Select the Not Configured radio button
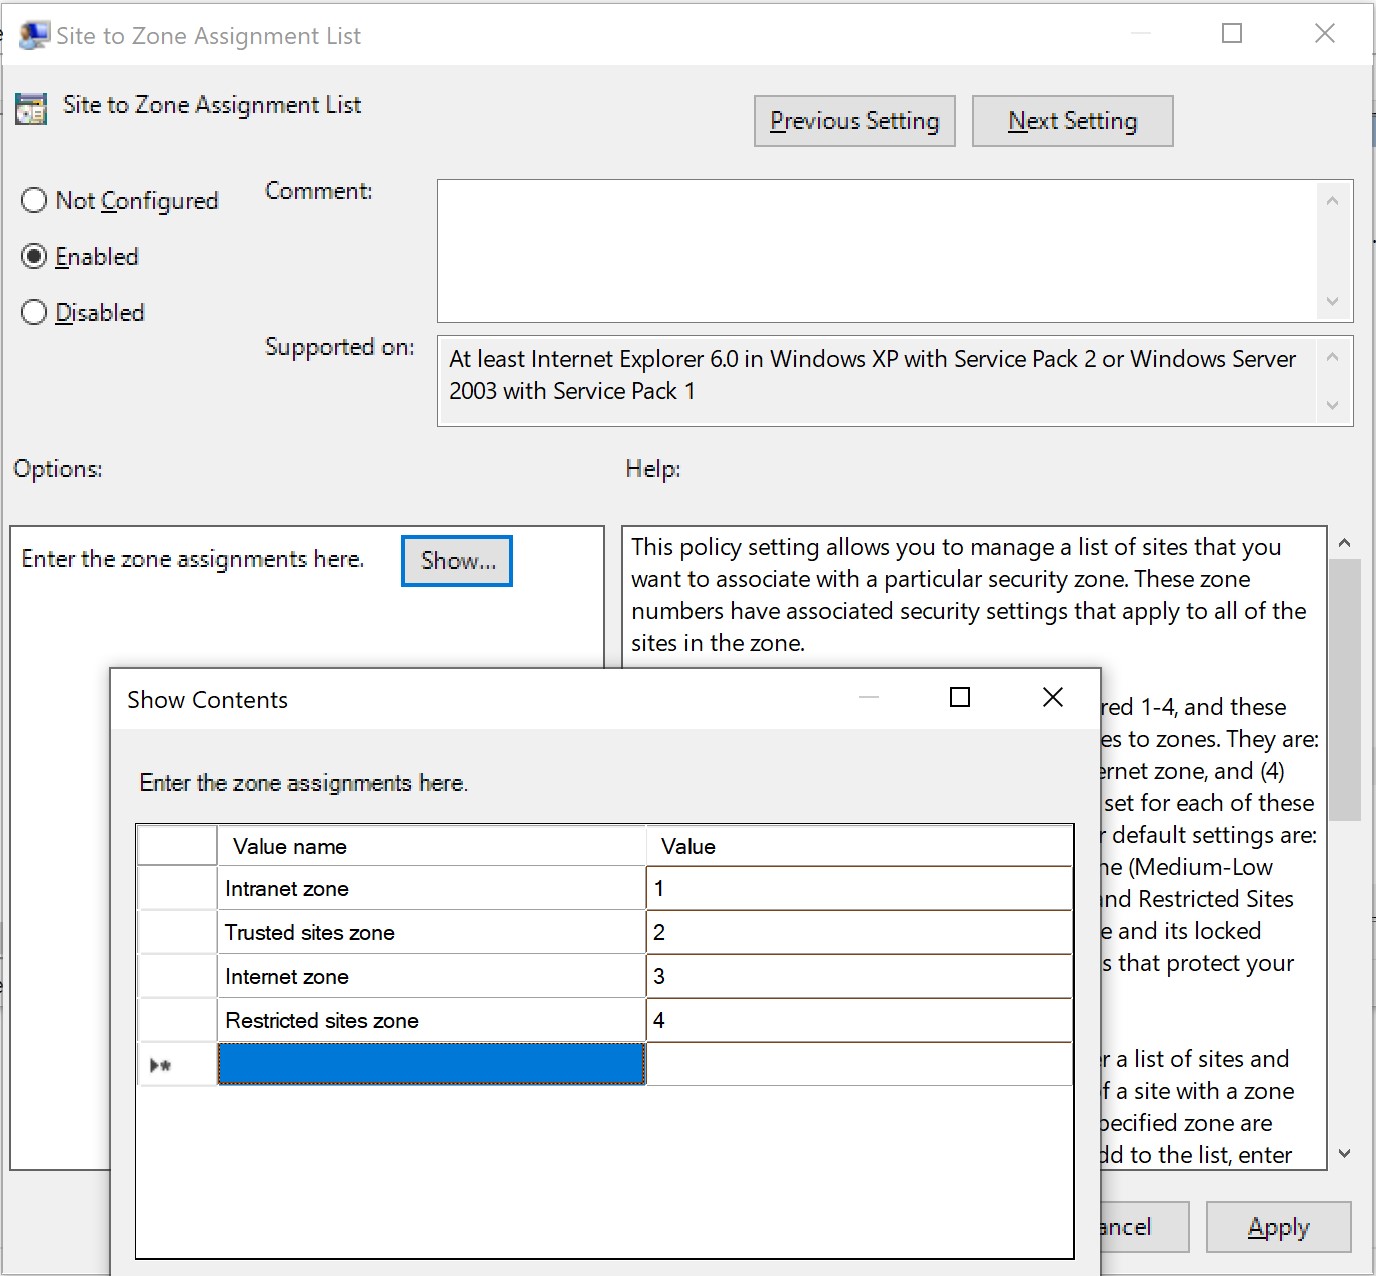Viewport: 1376px width, 1276px height. [34, 201]
